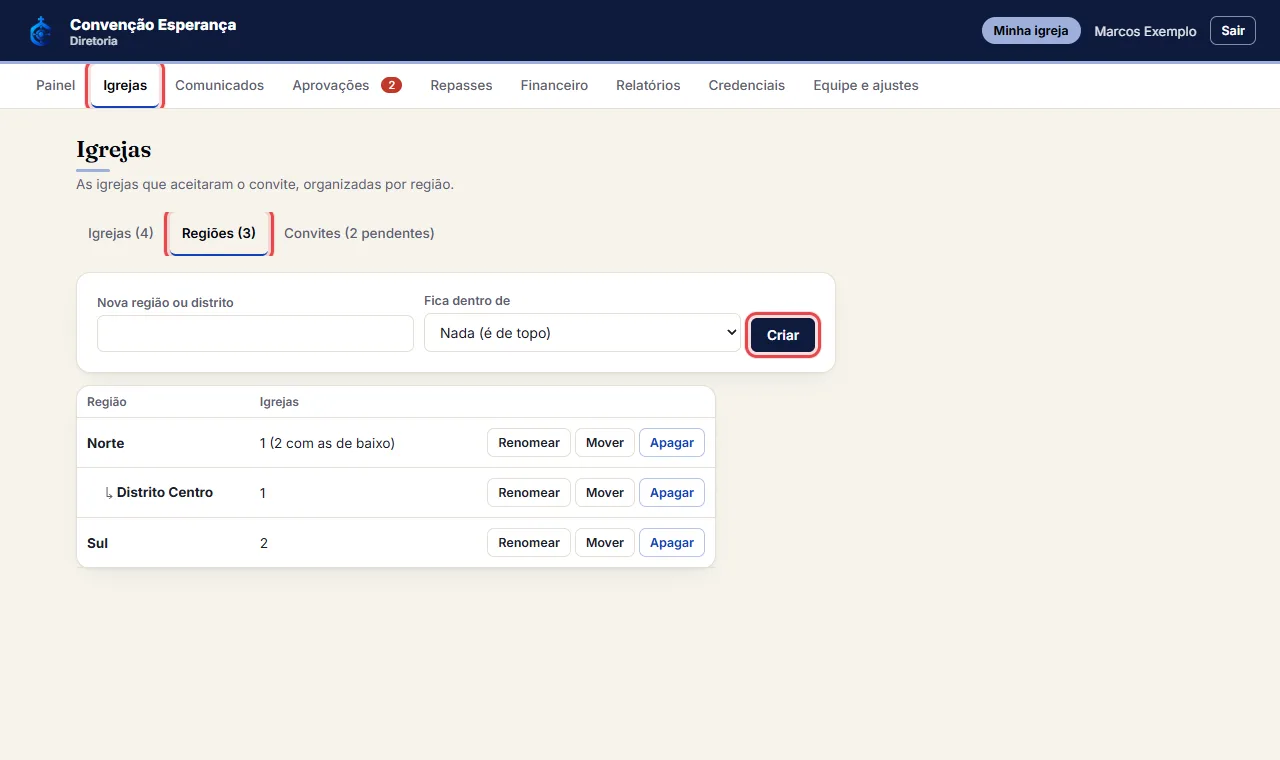
Task: Click the Minha igreja button
Action: point(1031,31)
